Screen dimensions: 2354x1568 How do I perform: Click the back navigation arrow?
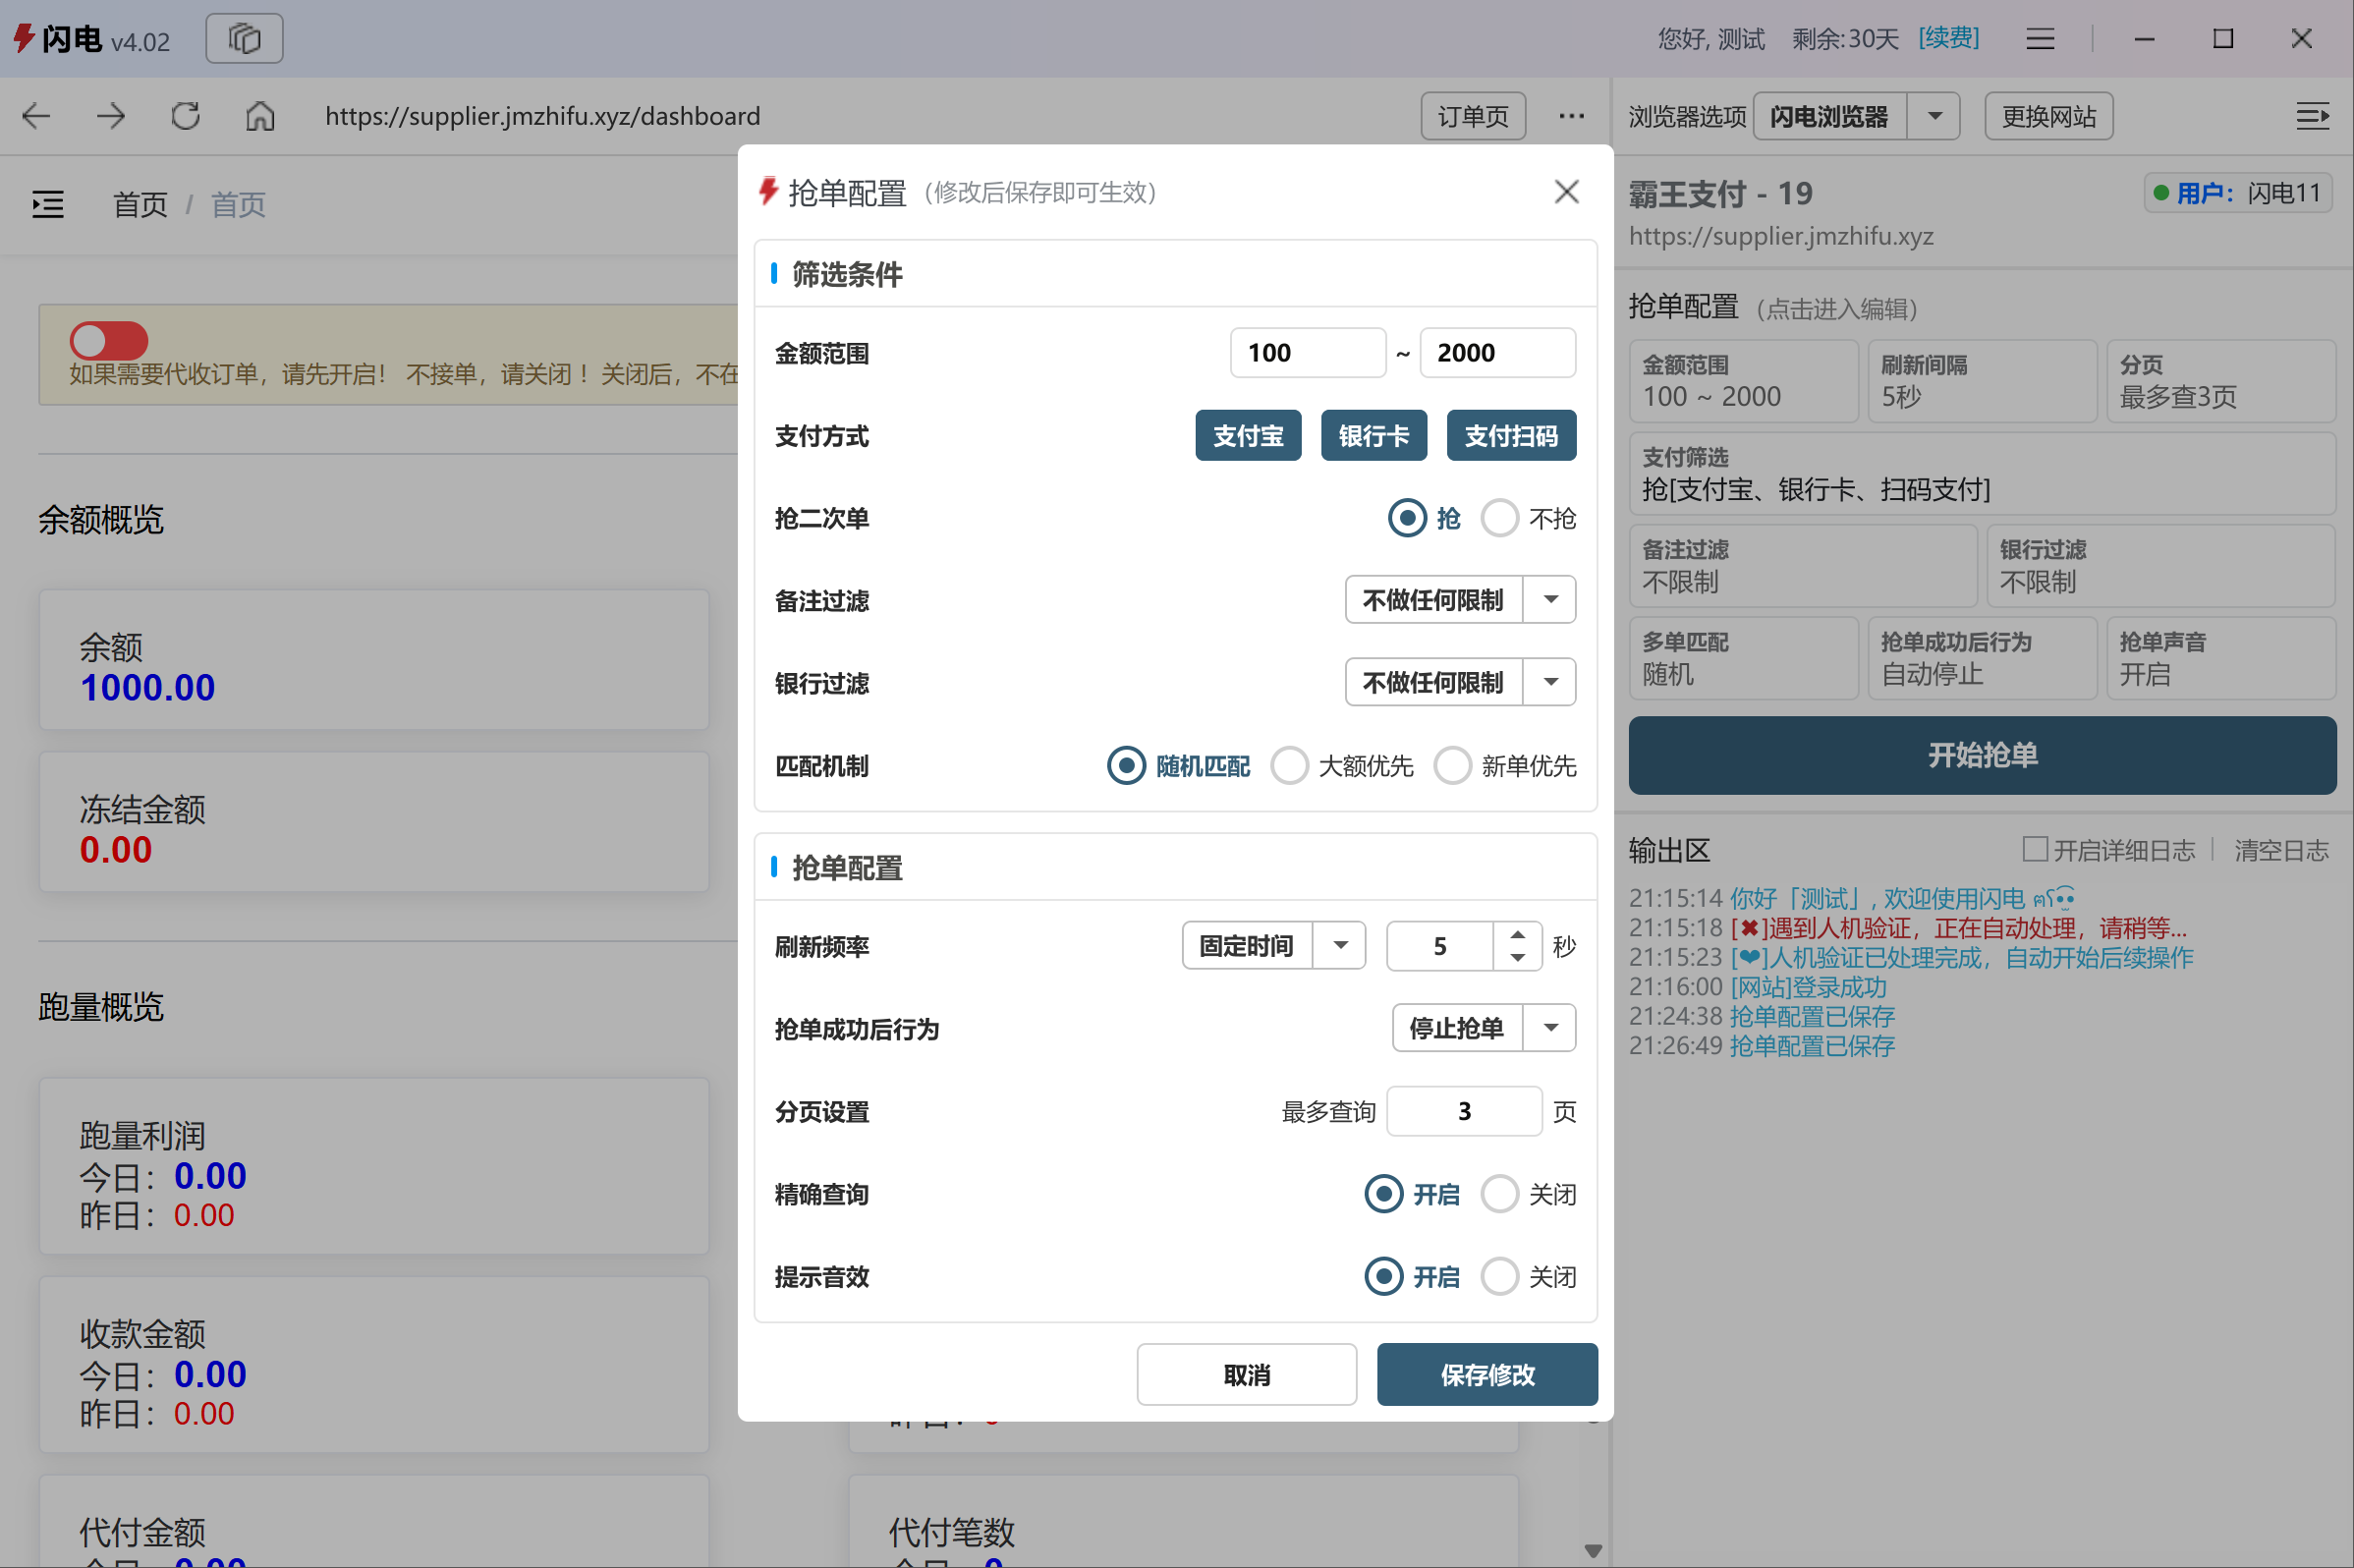tap(36, 115)
